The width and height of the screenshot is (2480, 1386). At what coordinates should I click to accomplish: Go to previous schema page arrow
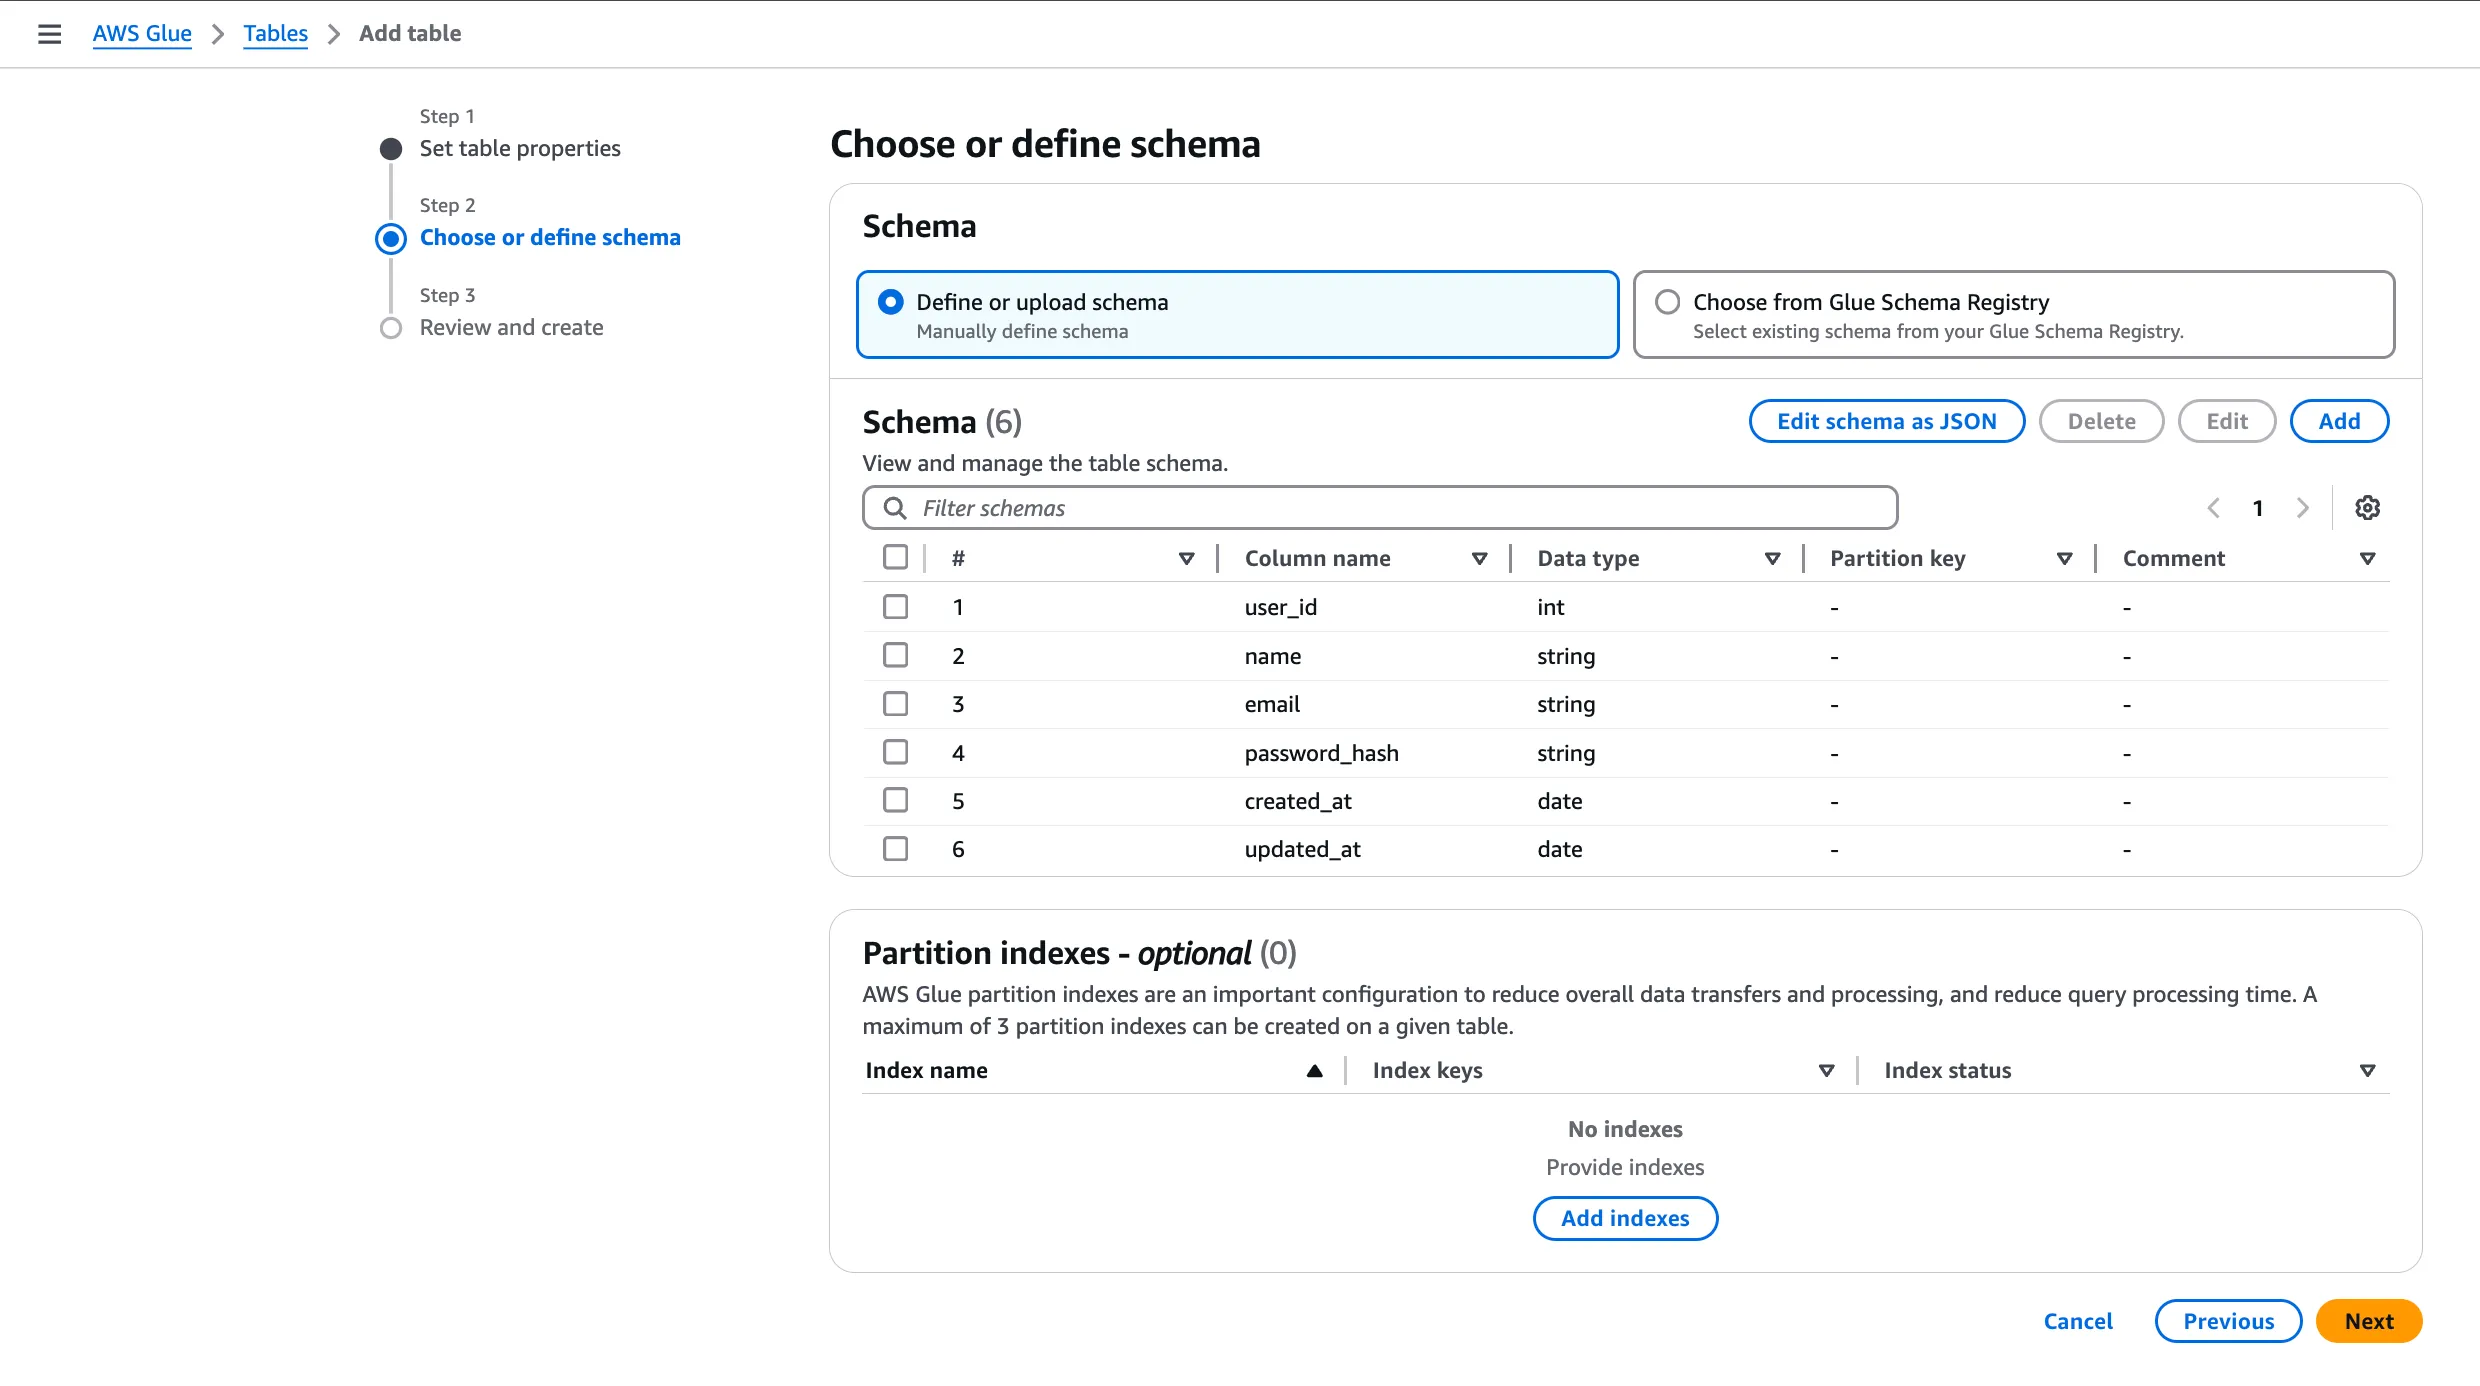(x=2214, y=508)
